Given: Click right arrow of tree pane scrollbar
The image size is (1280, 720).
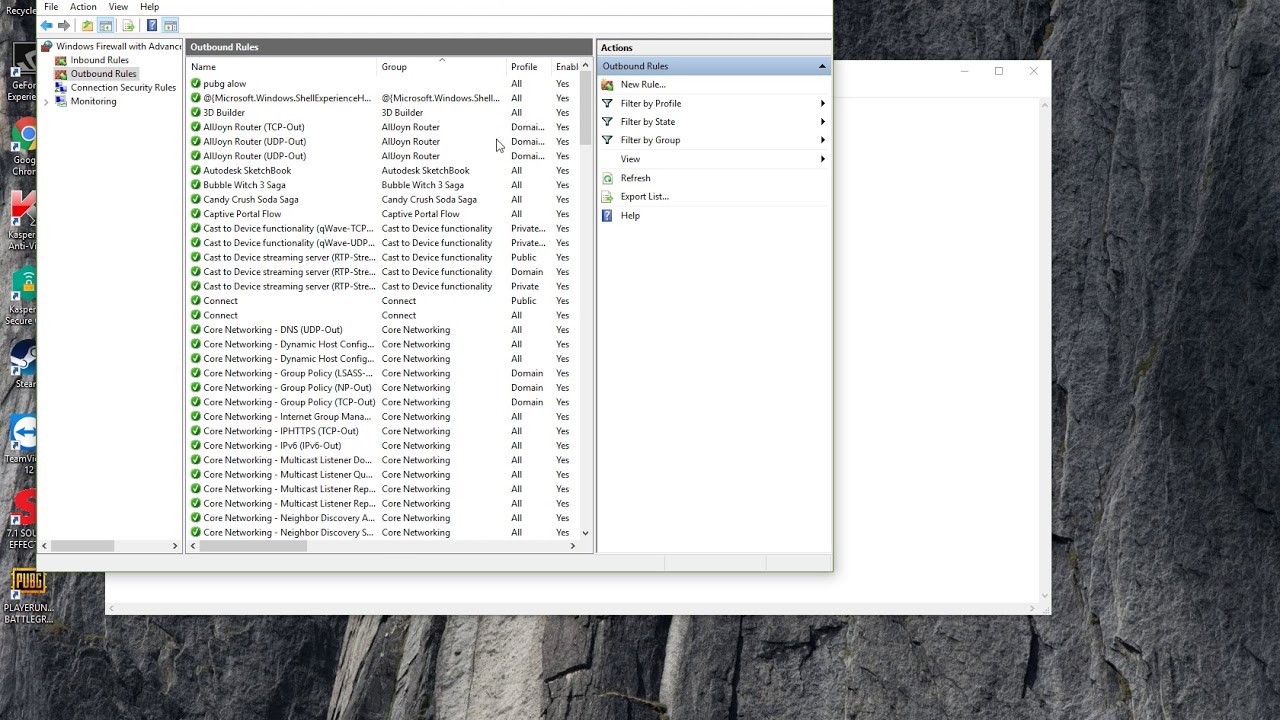Looking at the screenshot, I should tap(175, 546).
